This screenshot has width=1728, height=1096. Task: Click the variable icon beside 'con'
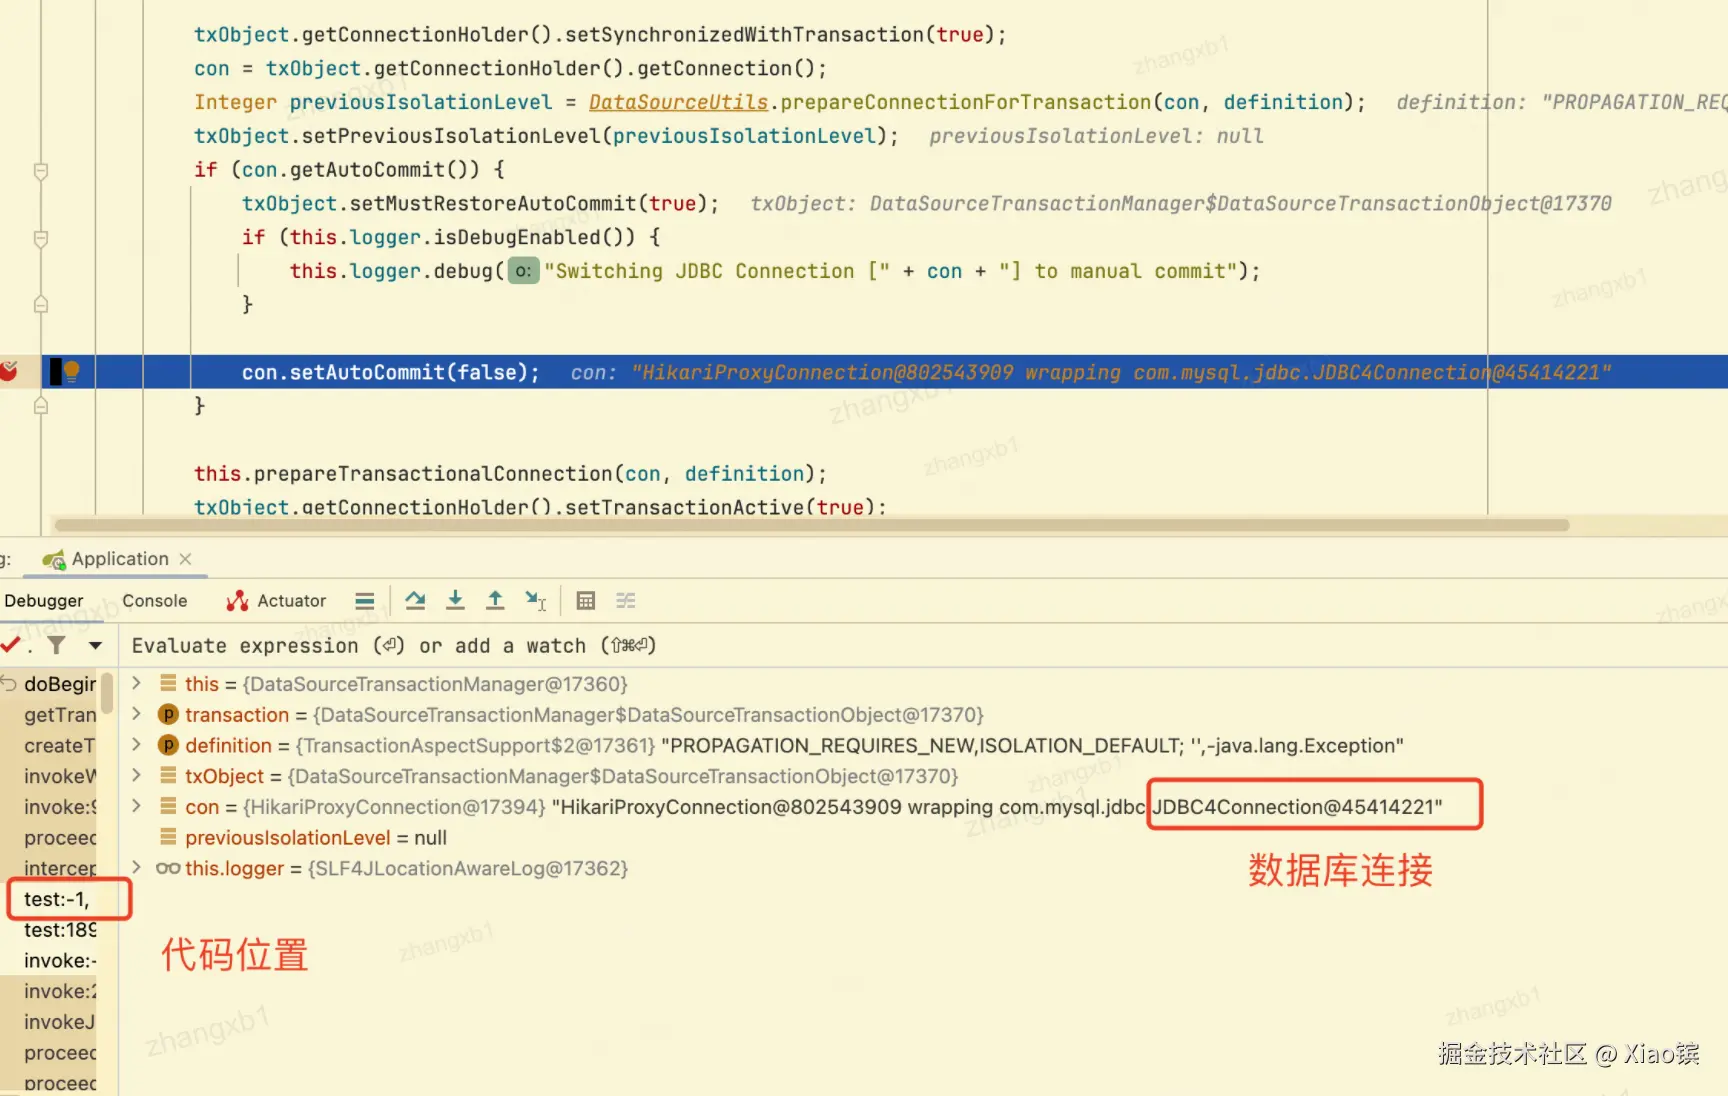coord(168,807)
